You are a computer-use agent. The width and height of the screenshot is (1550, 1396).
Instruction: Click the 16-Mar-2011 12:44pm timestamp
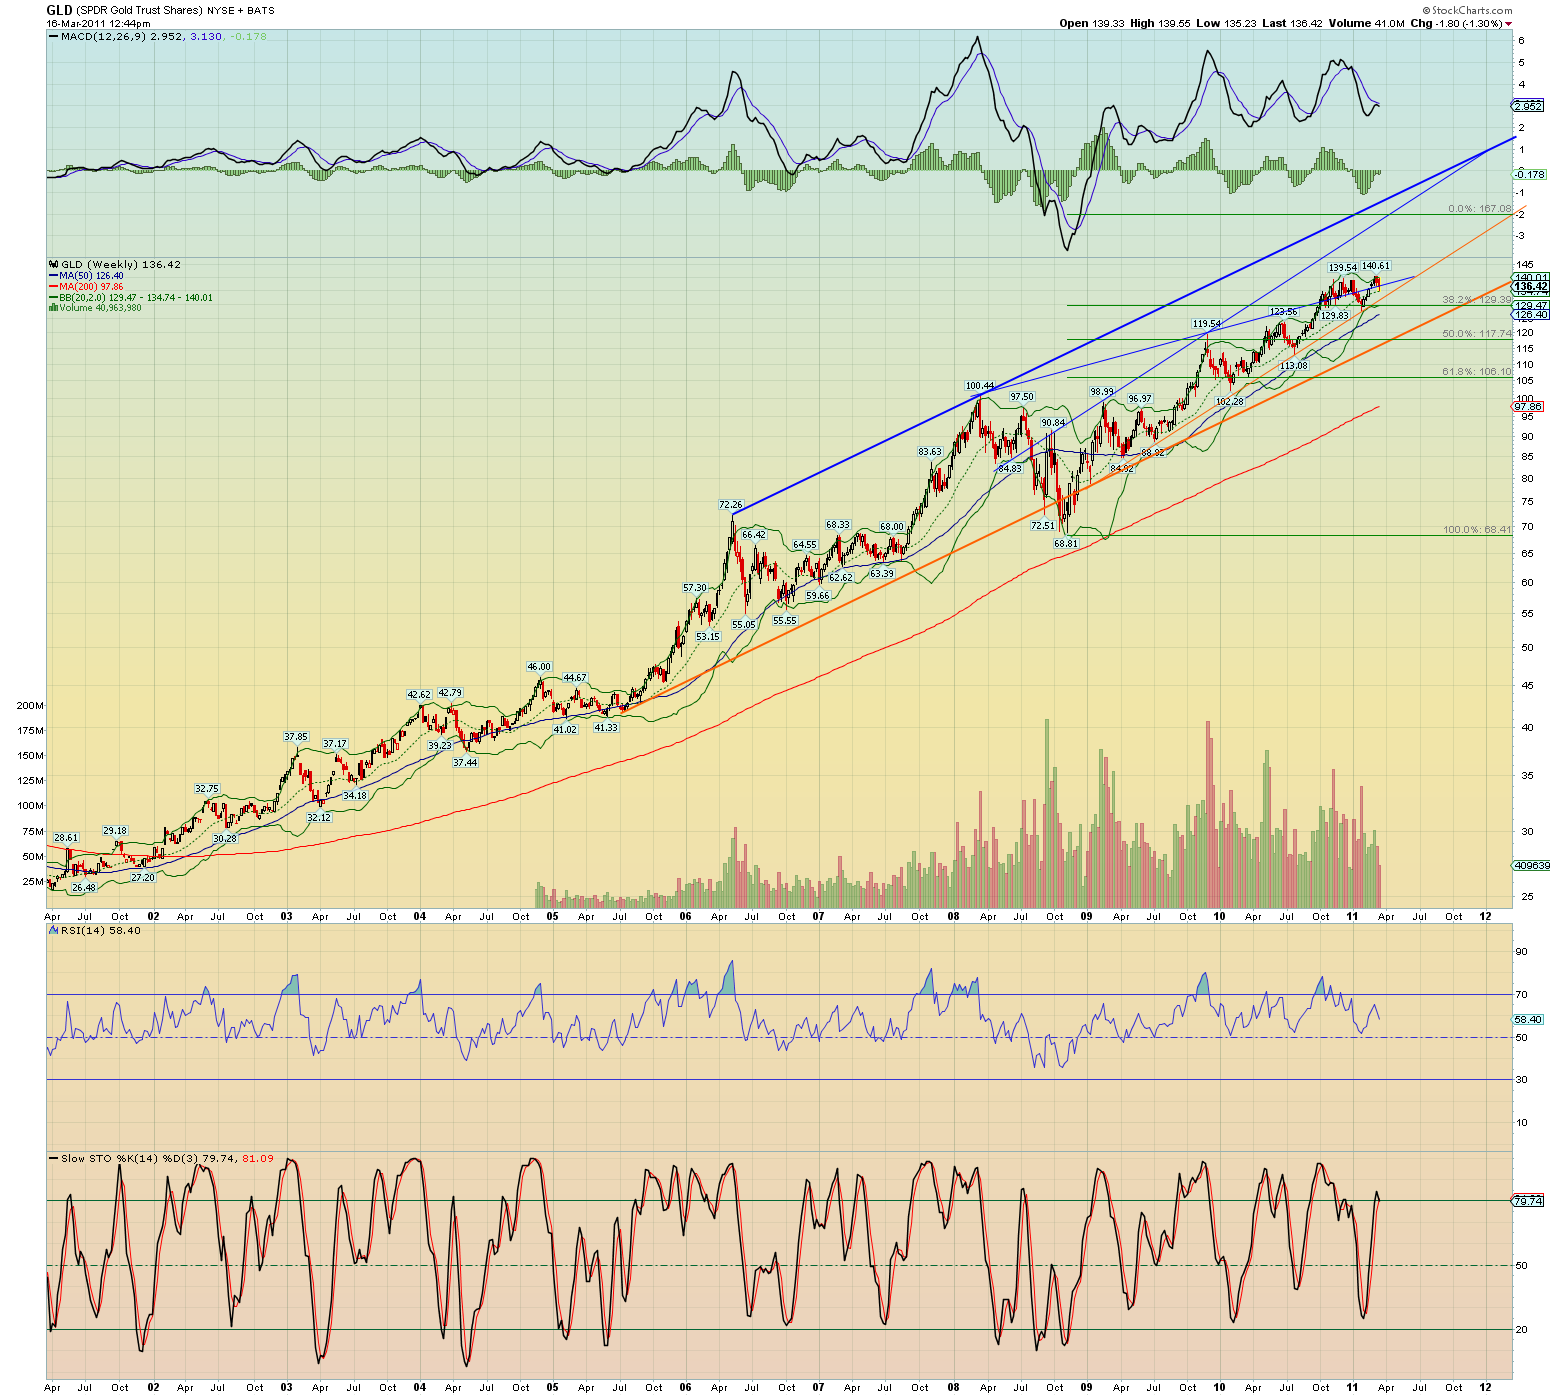tap(98, 23)
